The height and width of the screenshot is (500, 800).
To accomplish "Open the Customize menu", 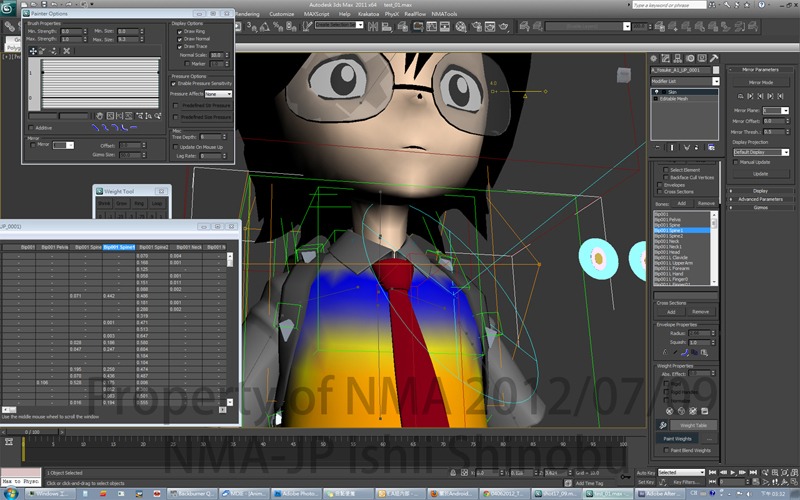I will pos(281,14).
